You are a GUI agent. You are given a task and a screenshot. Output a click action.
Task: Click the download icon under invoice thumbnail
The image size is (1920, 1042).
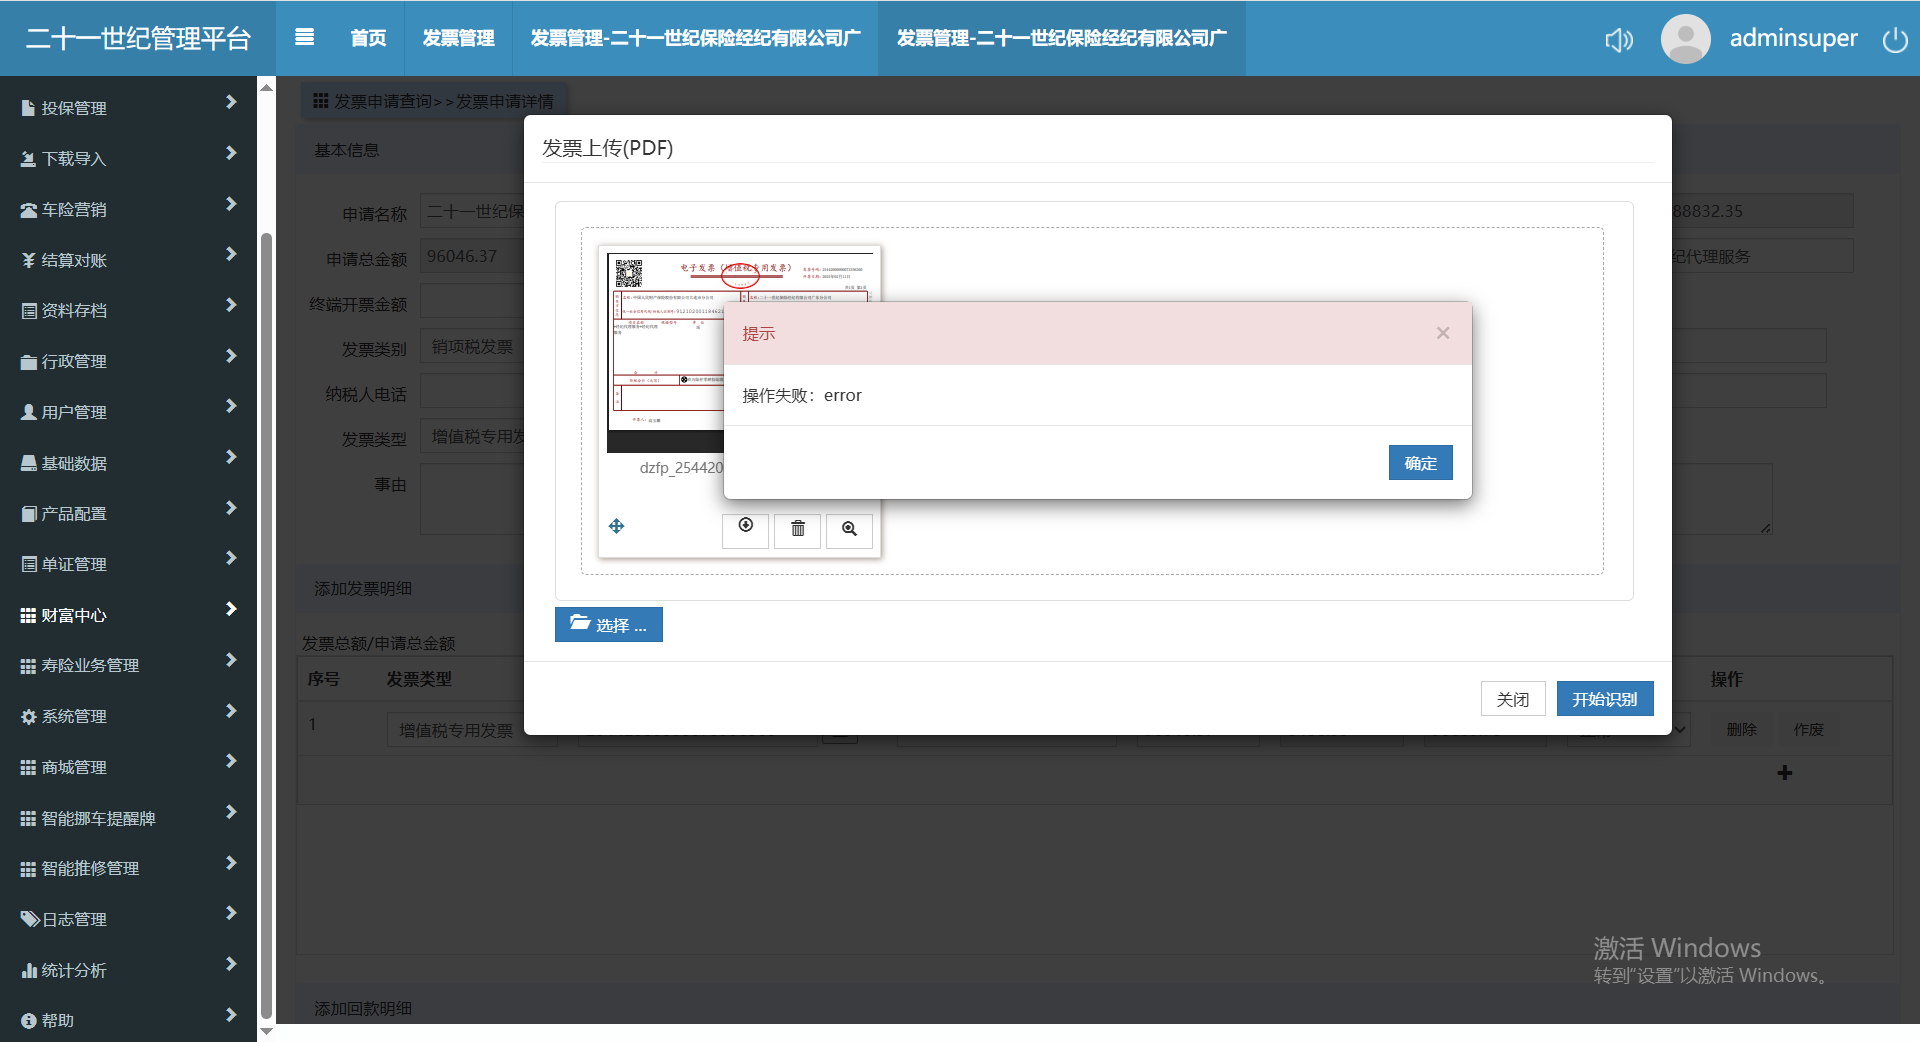pos(746,529)
